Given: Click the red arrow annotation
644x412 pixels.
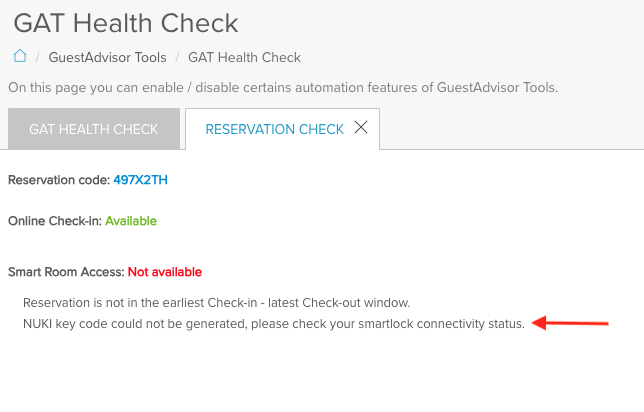Looking at the screenshot, I should [x=570, y=323].
